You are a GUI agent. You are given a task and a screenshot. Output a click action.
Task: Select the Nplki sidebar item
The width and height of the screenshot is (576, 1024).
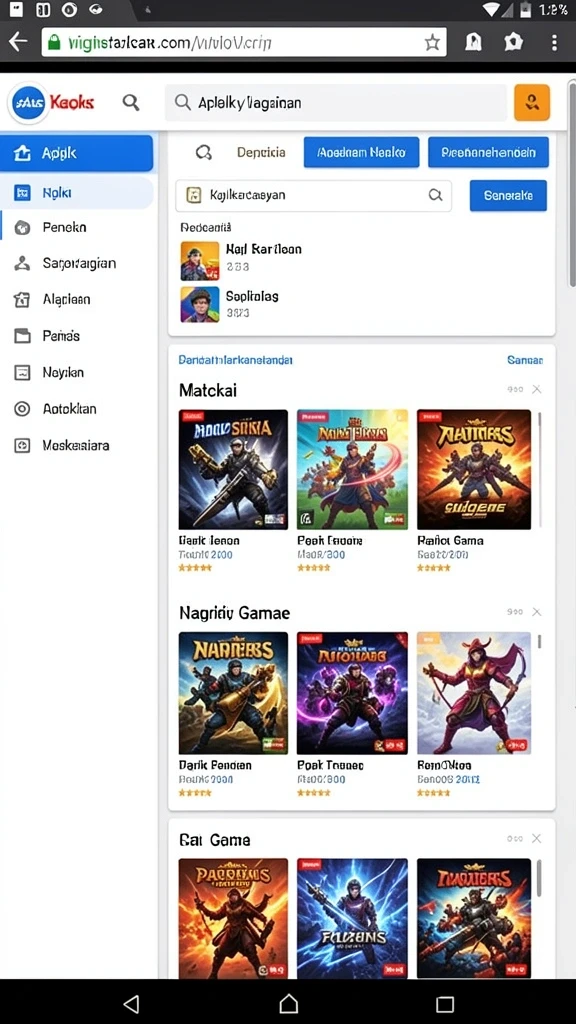77,193
